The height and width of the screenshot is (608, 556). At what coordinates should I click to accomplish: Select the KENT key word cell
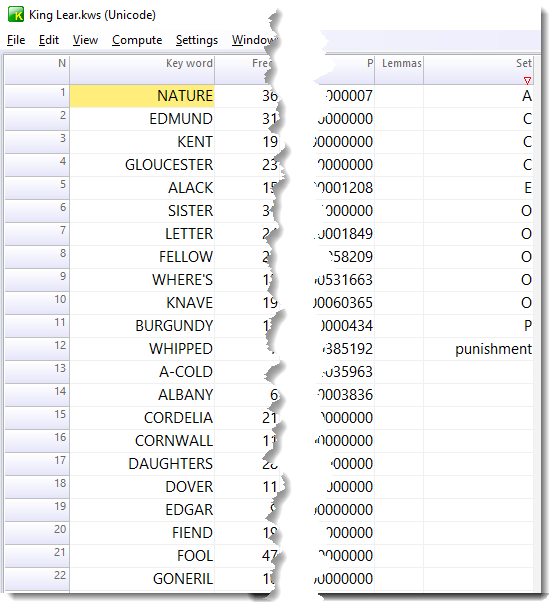(142, 142)
